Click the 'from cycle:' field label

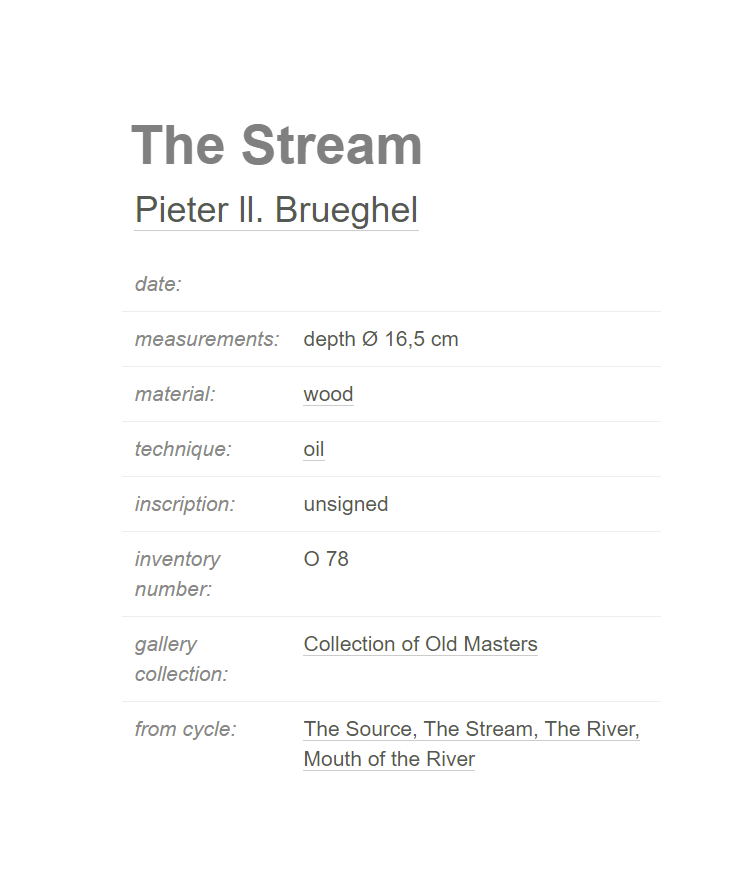[185, 729]
